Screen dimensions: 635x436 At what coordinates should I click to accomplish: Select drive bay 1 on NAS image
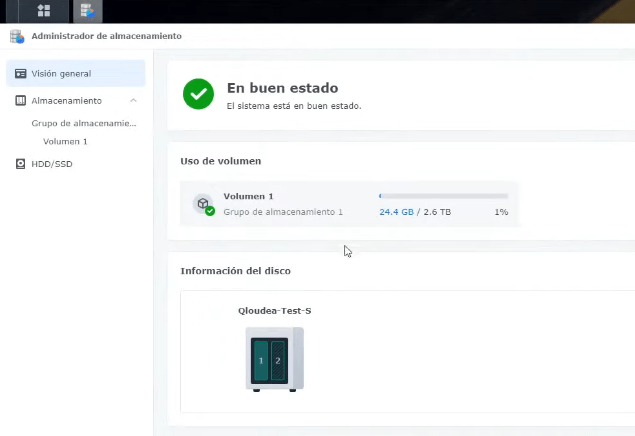[261, 360]
